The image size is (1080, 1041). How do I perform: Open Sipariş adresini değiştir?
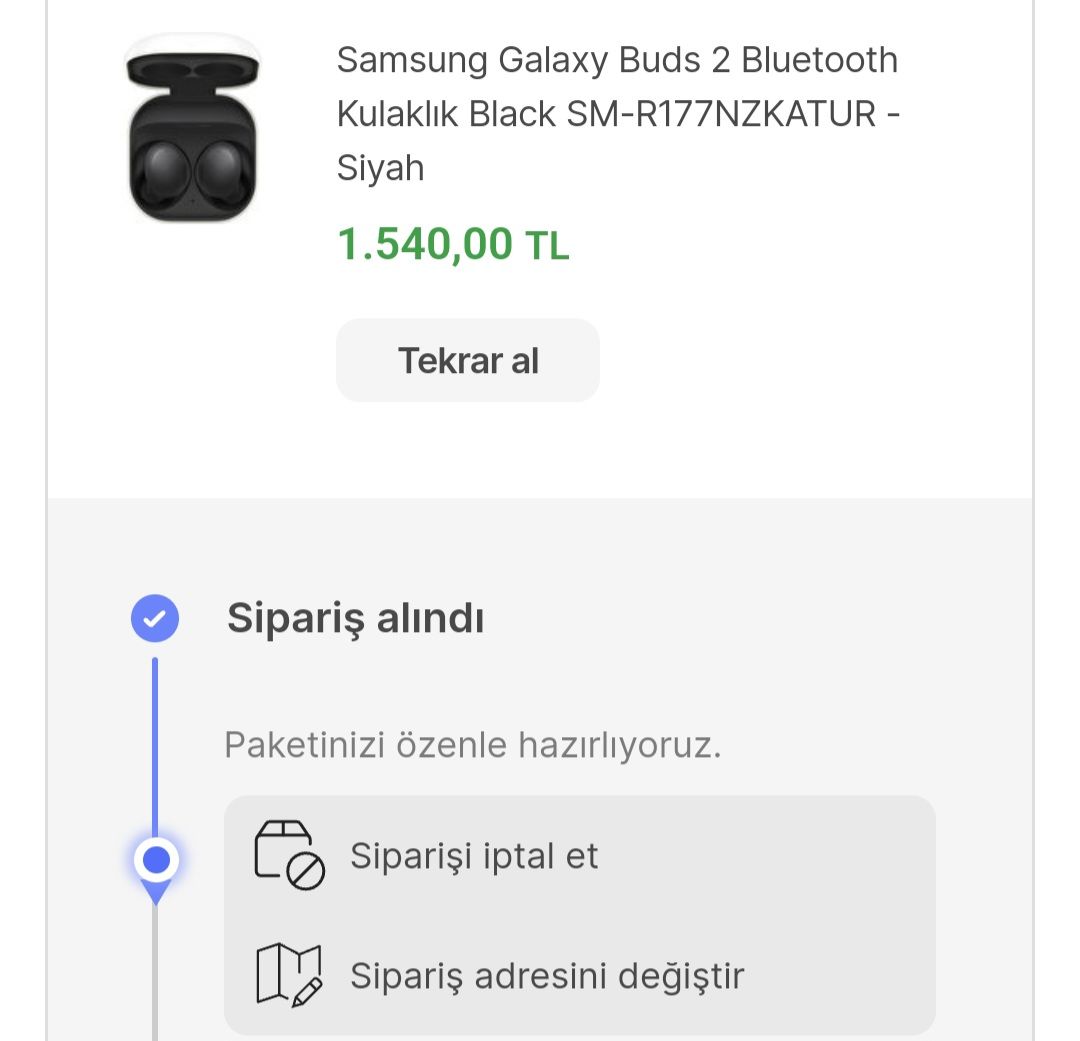pos(547,972)
